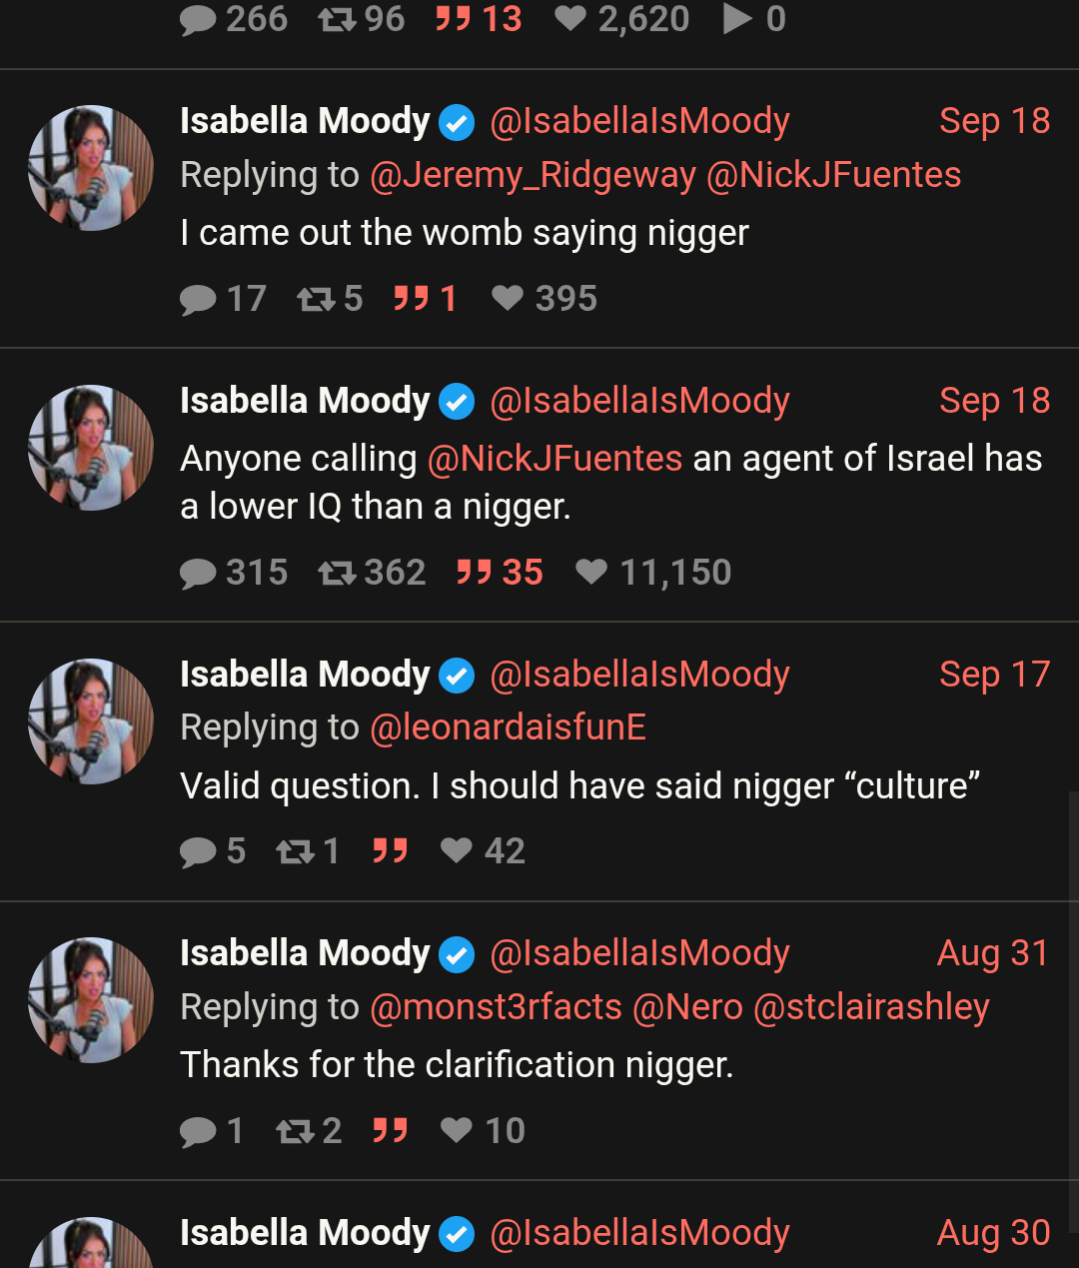Click the heart icon showing 2,620 likes
1079x1268 pixels.
570,19
